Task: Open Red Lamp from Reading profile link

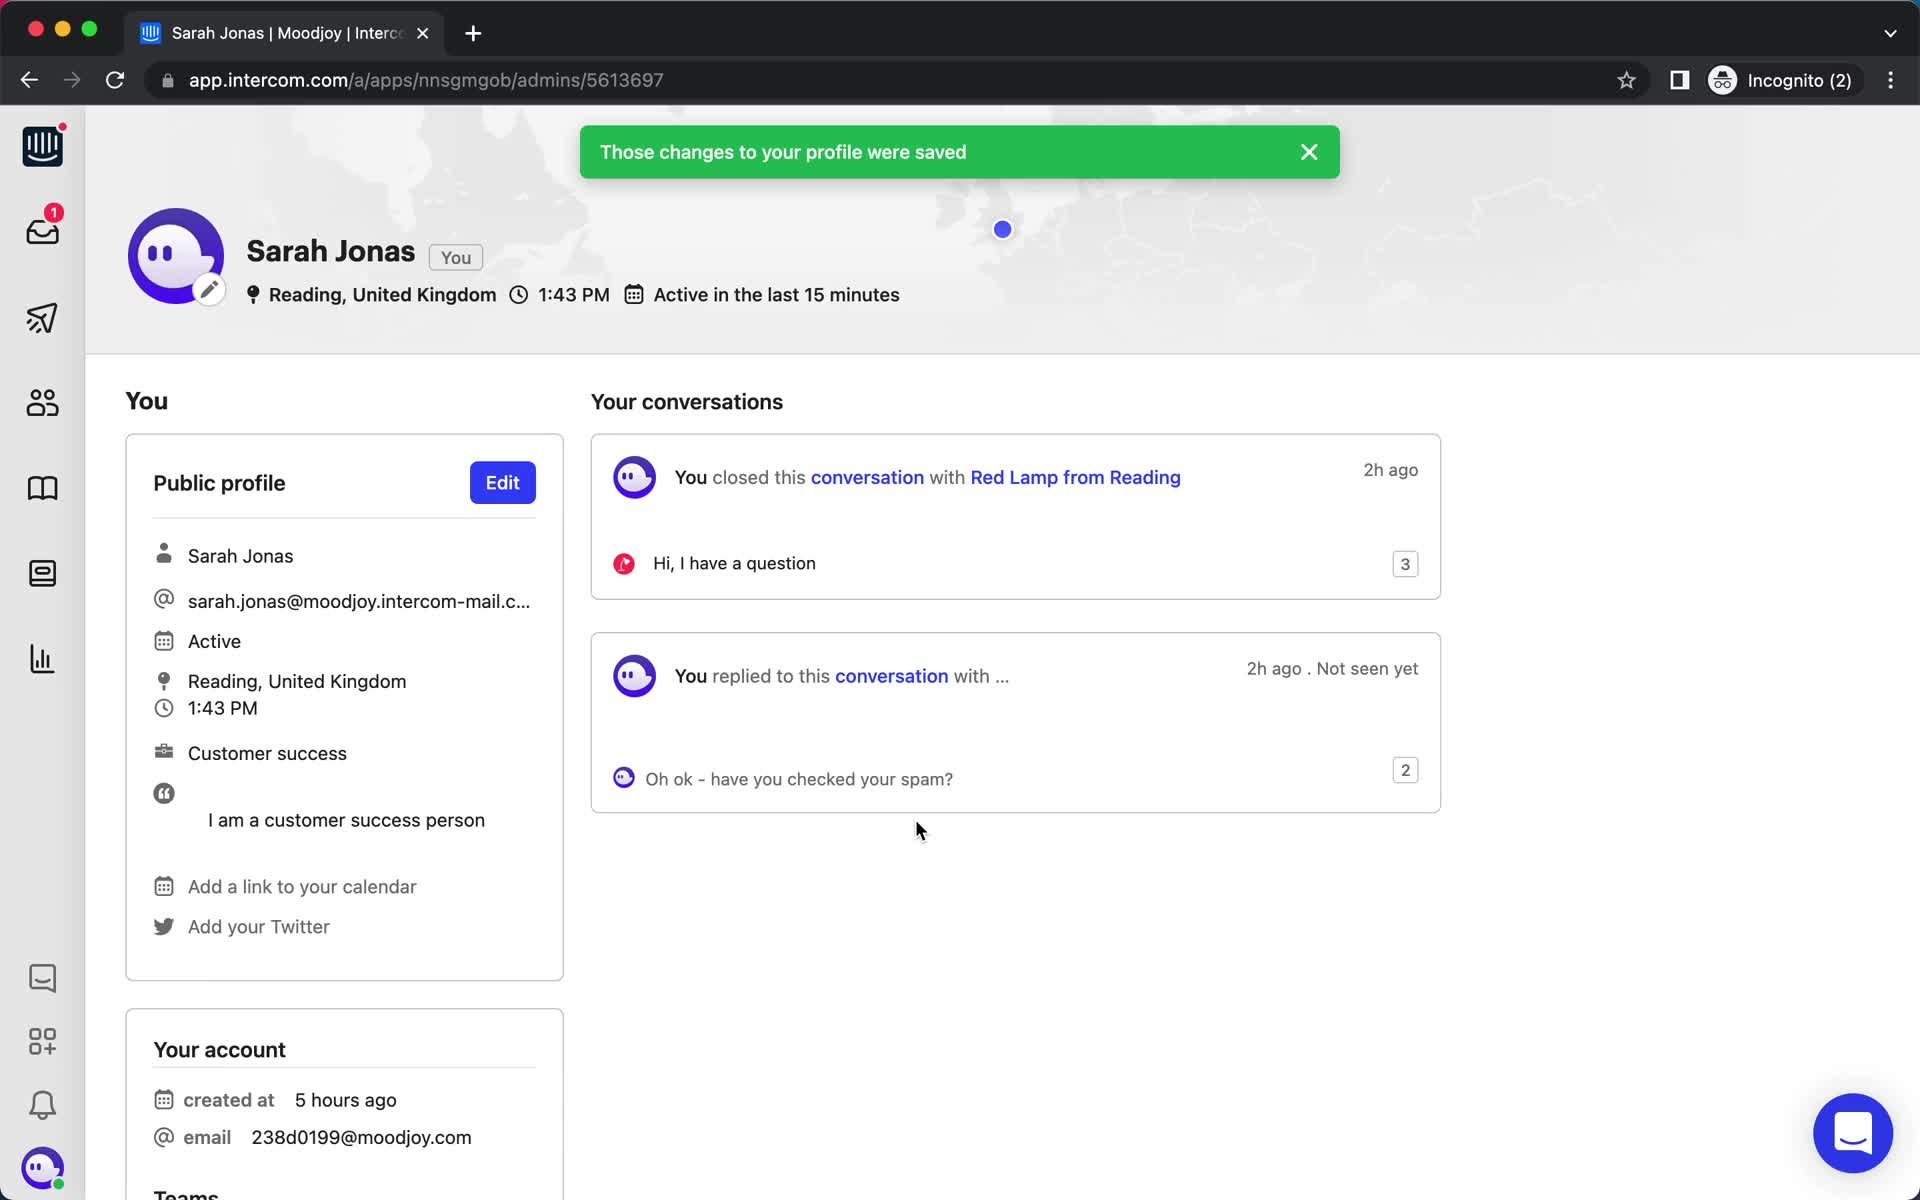Action: [x=1075, y=478]
